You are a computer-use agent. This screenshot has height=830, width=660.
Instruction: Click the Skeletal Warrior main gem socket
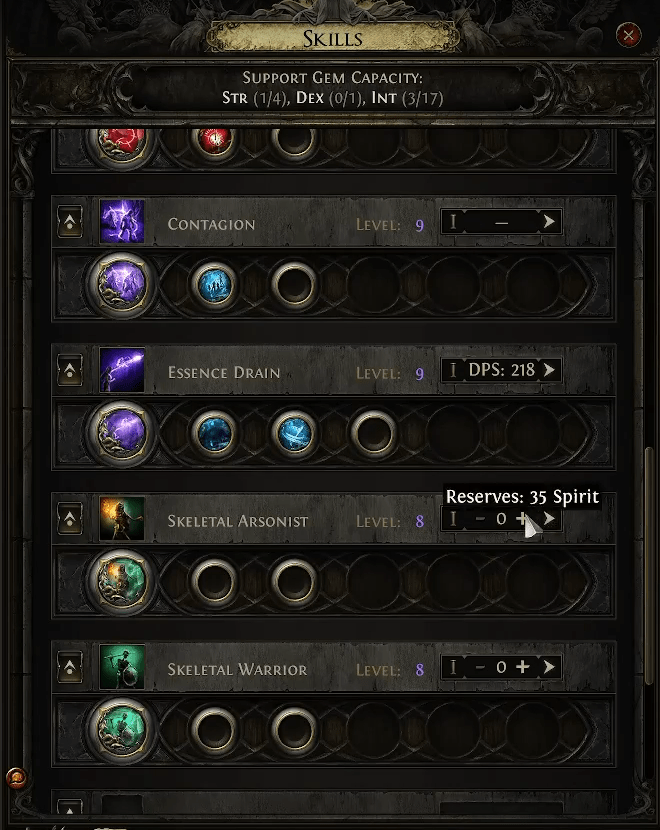tap(122, 731)
